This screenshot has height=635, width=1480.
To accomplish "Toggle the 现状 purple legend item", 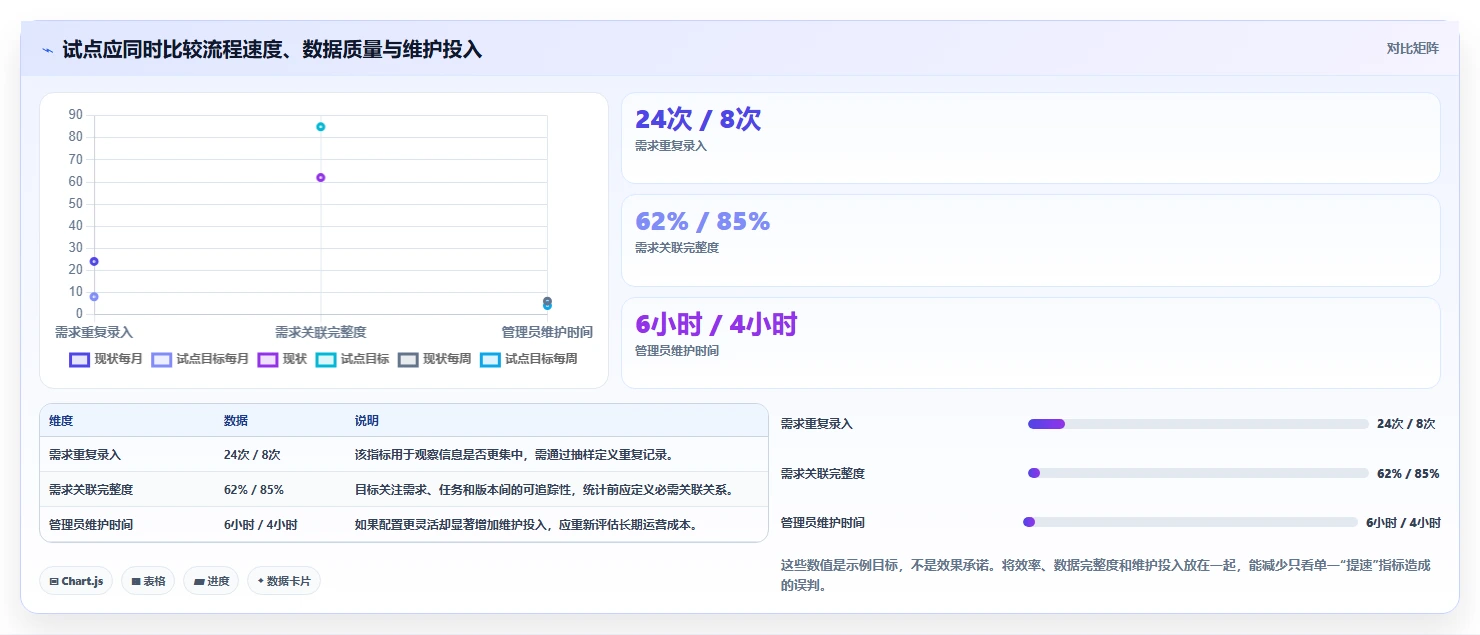I will [x=282, y=359].
